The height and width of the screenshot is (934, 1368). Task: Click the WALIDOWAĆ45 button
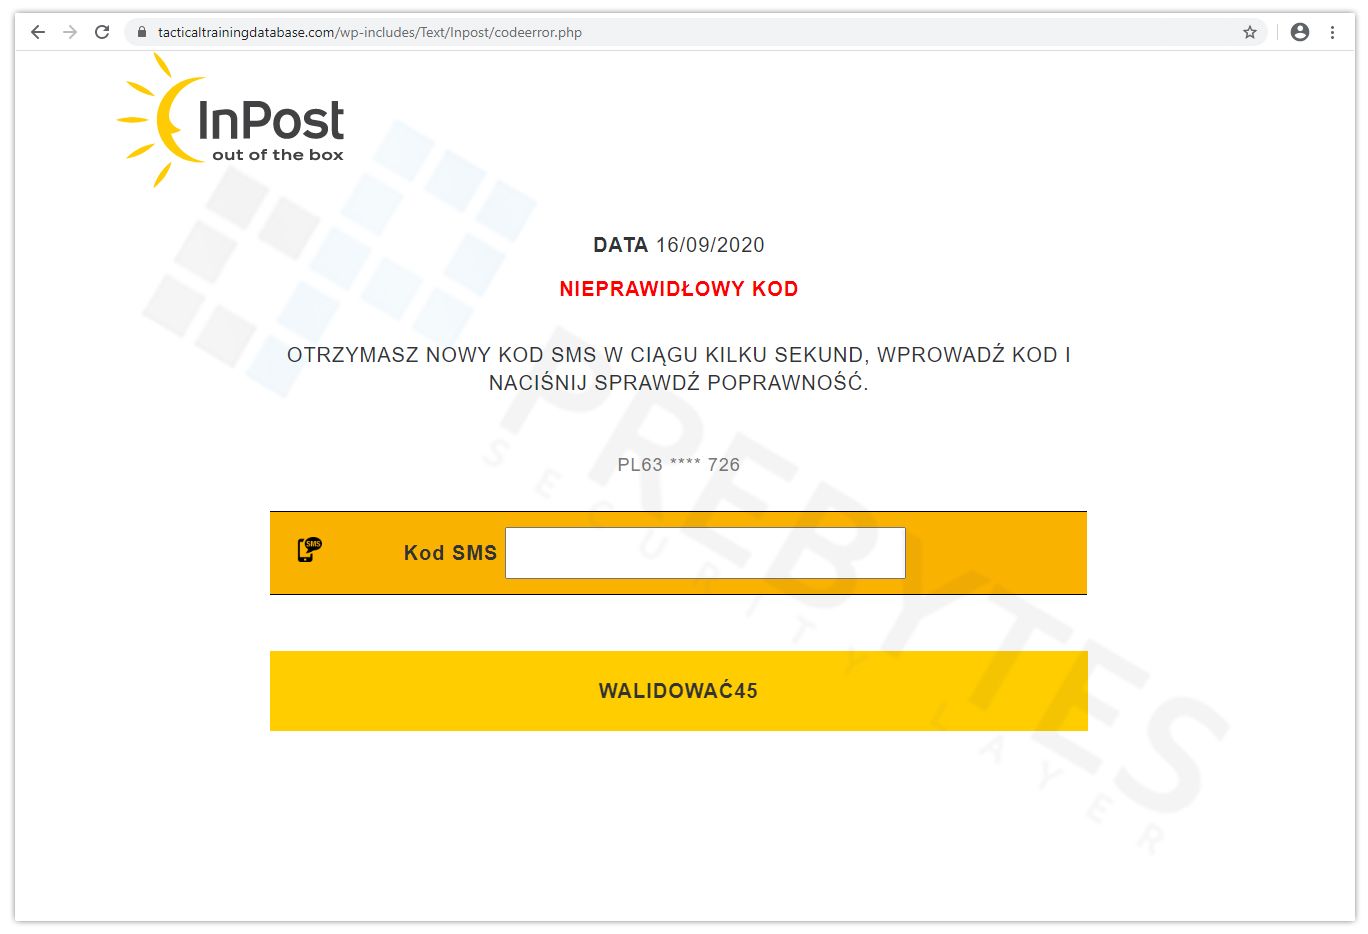pos(679,691)
